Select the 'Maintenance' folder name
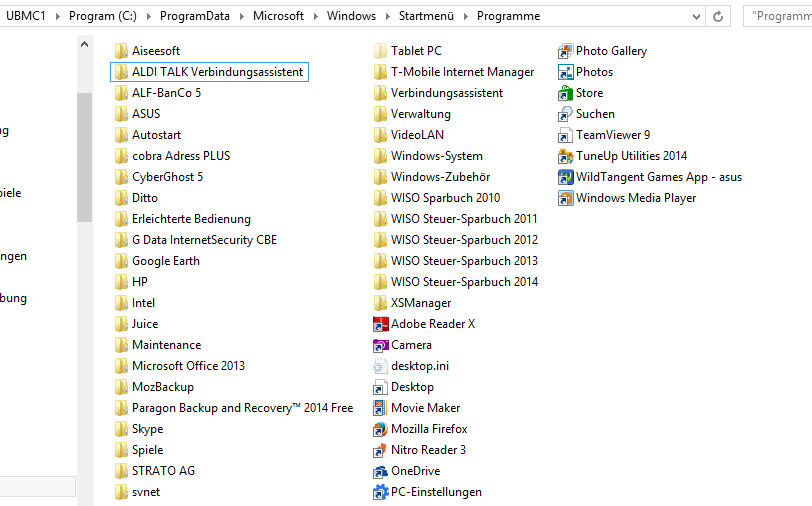The width and height of the screenshot is (812, 506). tap(166, 345)
